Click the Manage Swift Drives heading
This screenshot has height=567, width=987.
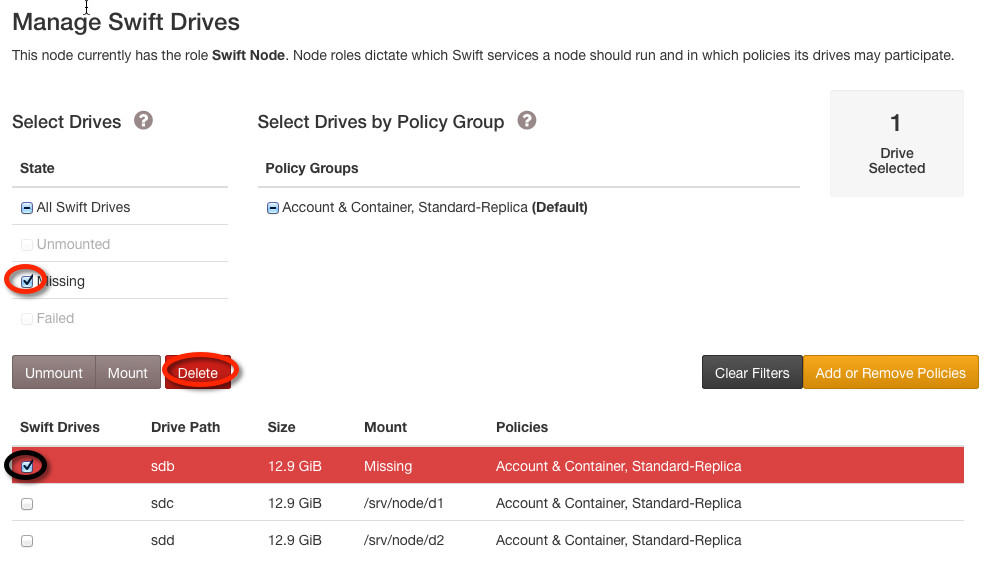pyautogui.click(x=126, y=22)
